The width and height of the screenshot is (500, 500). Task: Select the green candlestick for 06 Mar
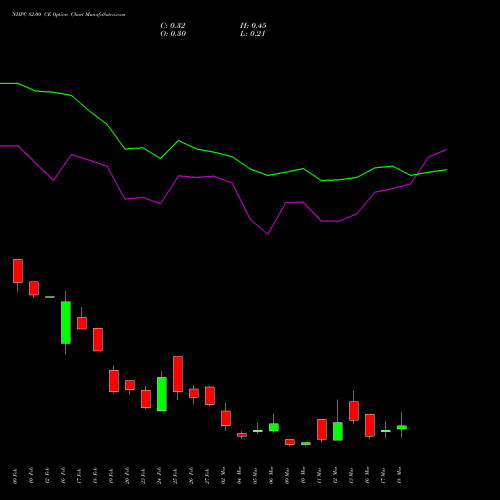tap(274, 427)
